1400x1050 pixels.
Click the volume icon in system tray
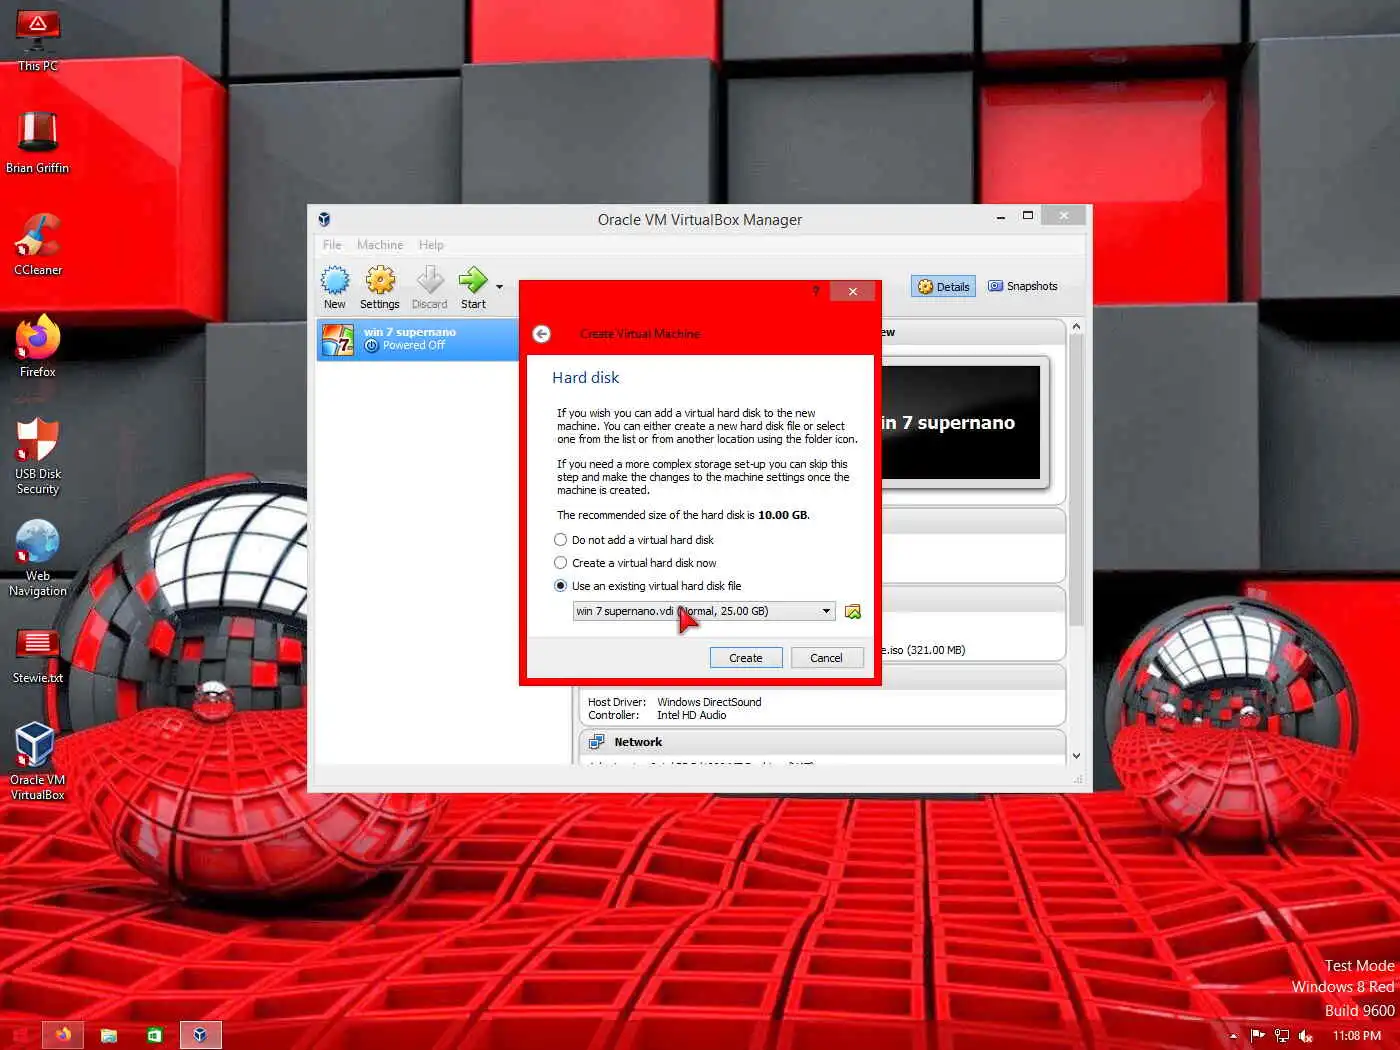point(1305,1036)
